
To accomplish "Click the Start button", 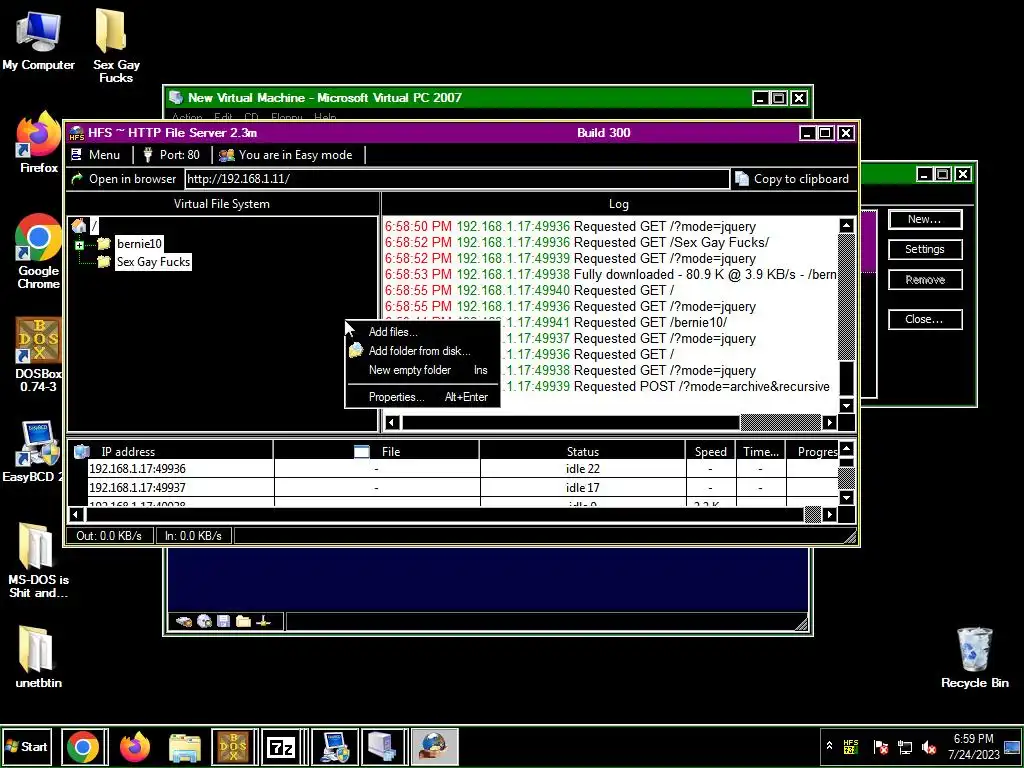I will coord(27,746).
